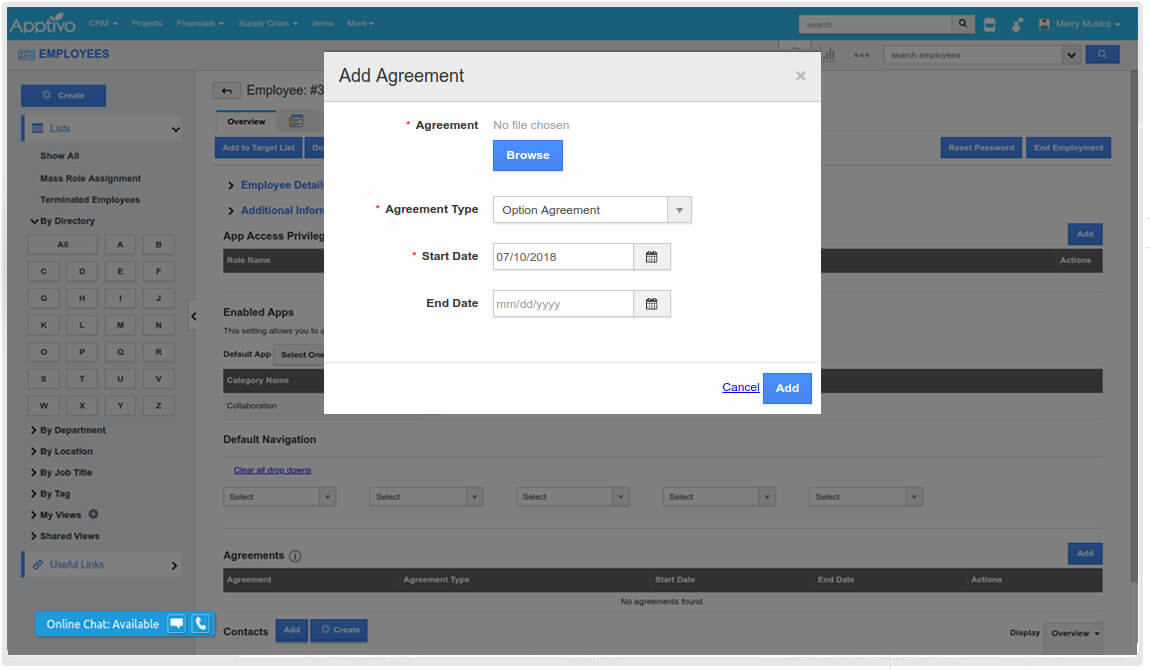This screenshot has height=670, width=1150.
Task: Open the calendar picker beside End Date
Action: [x=651, y=303]
